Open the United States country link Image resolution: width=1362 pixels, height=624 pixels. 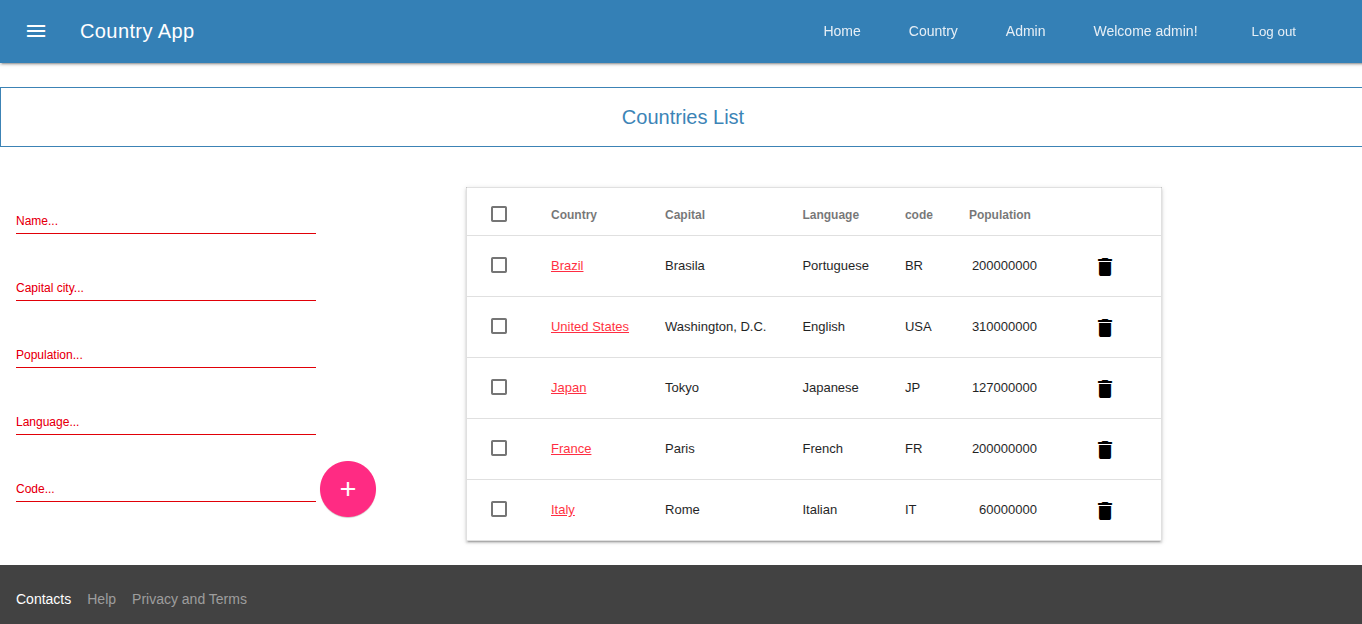[x=589, y=327]
